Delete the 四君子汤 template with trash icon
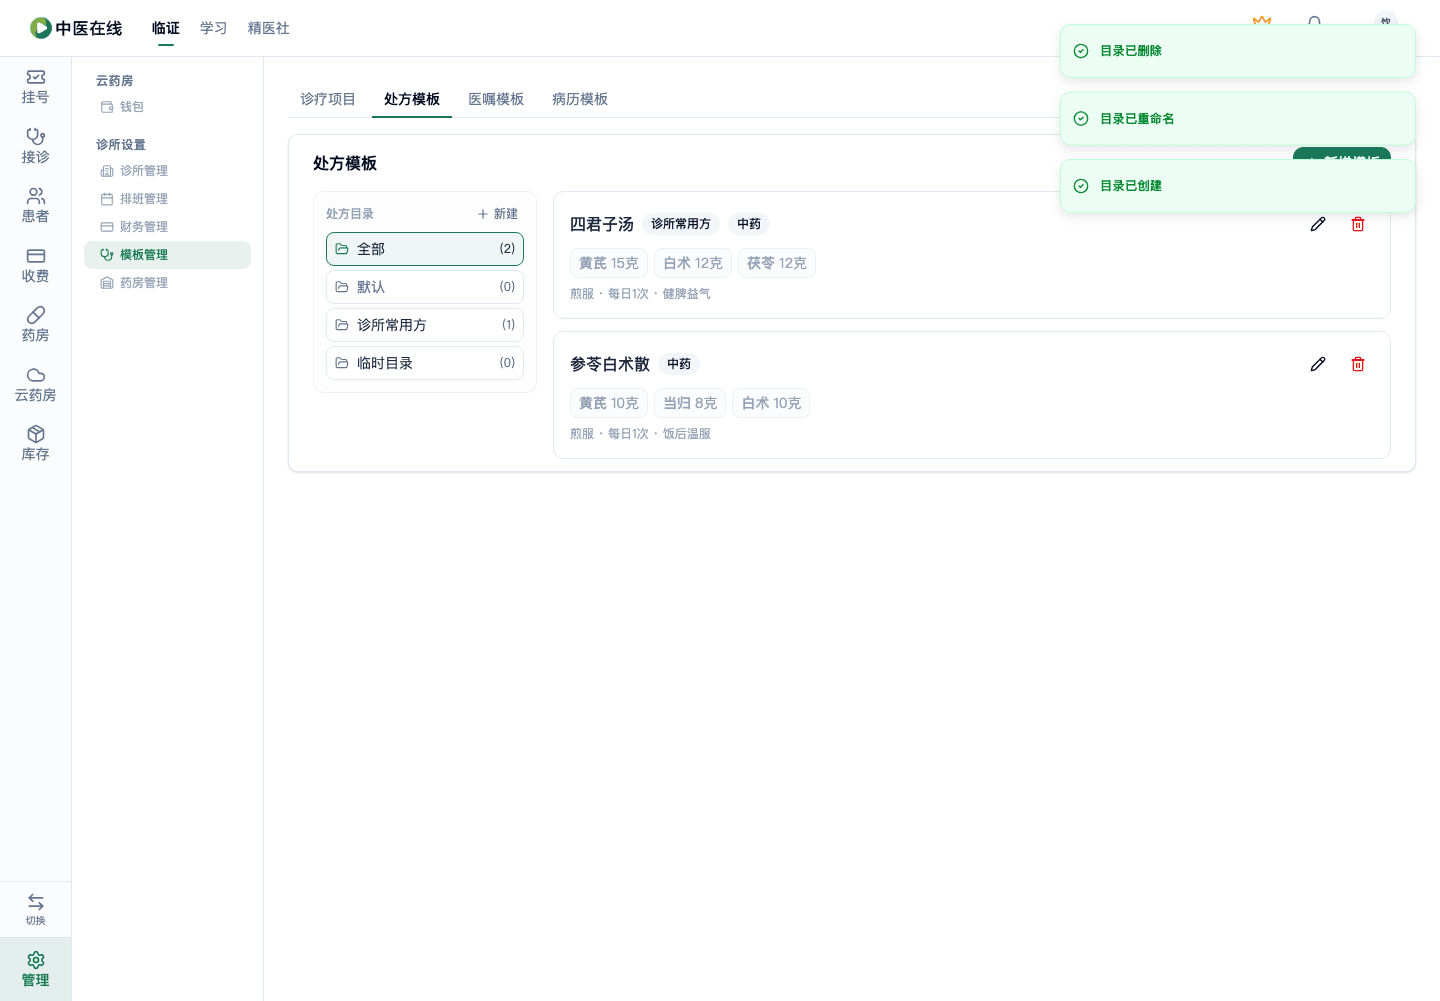This screenshot has height=1001, width=1440. (1358, 224)
